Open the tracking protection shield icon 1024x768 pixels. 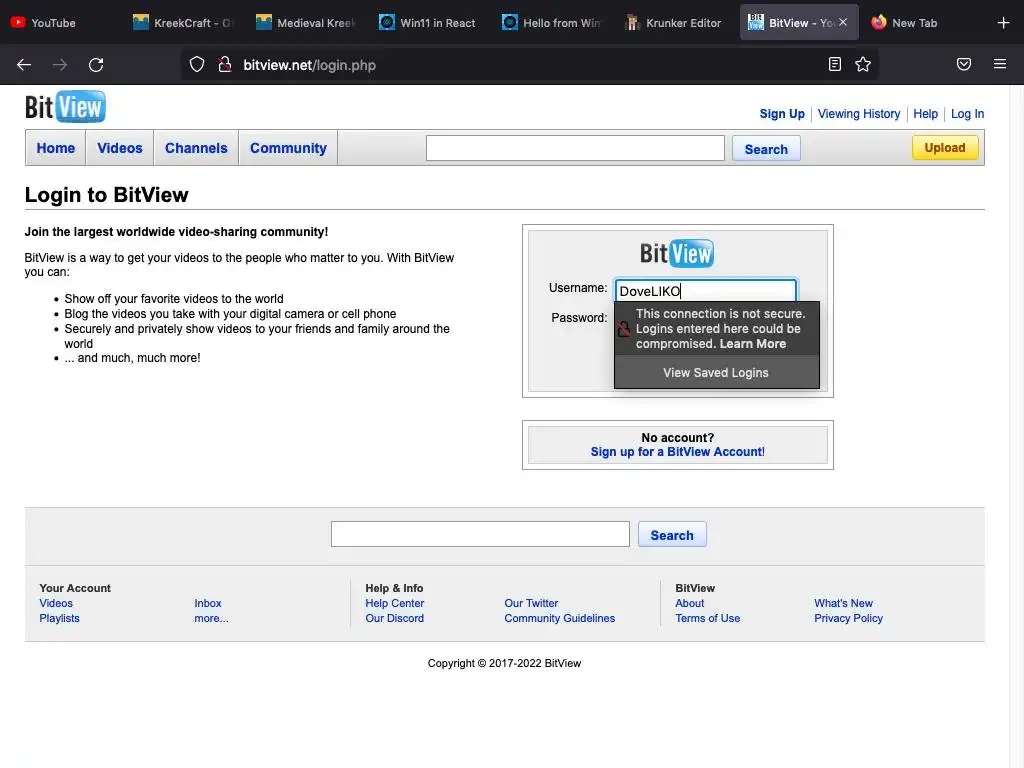(x=197, y=65)
